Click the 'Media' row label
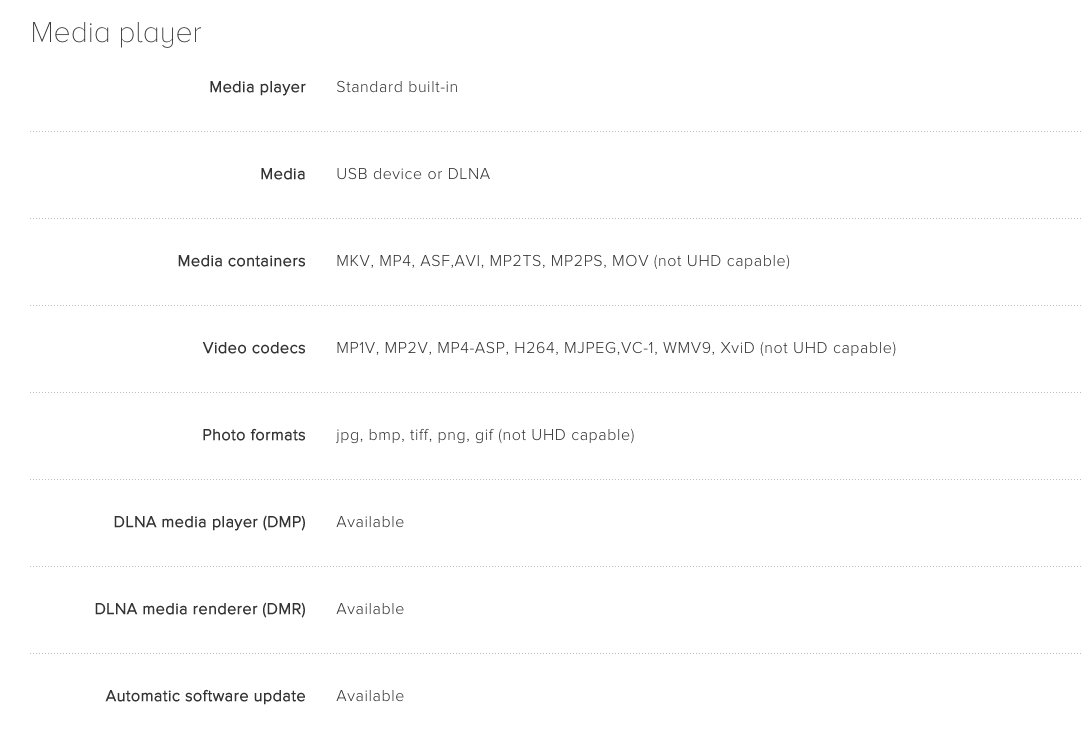 pyautogui.click(x=282, y=174)
